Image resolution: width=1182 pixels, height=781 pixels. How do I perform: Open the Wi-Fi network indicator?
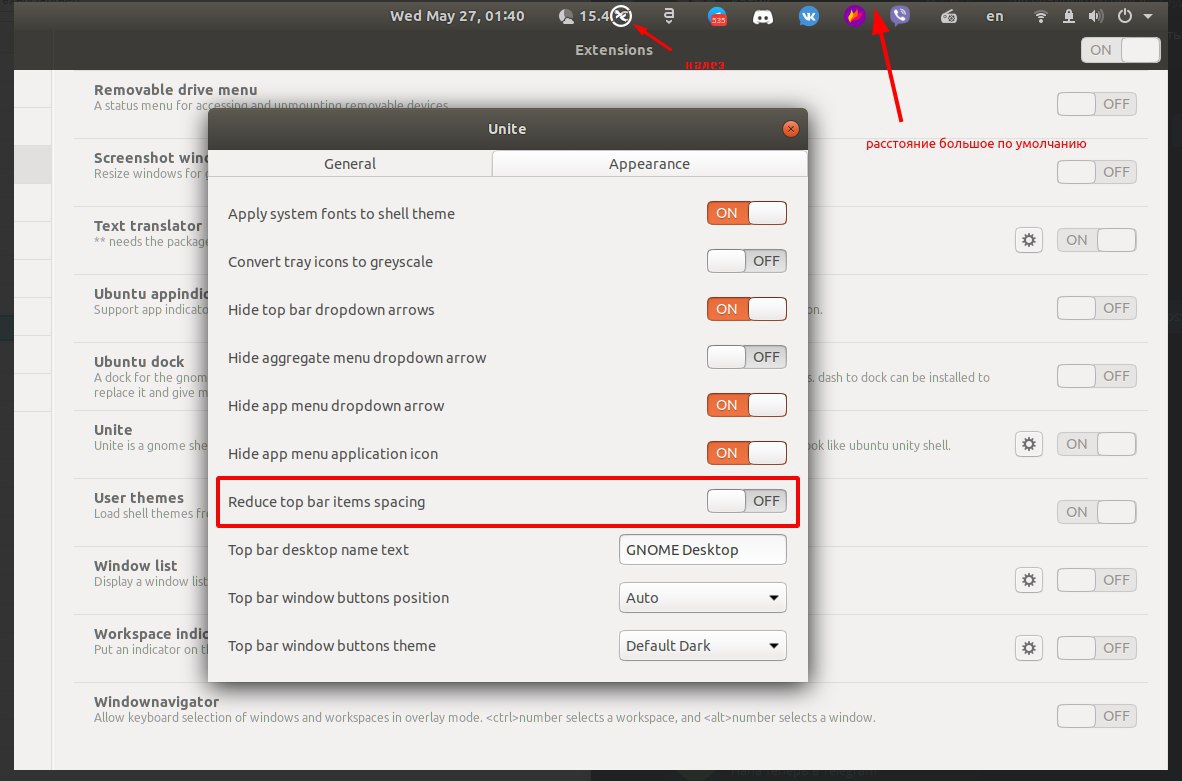(1040, 16)
